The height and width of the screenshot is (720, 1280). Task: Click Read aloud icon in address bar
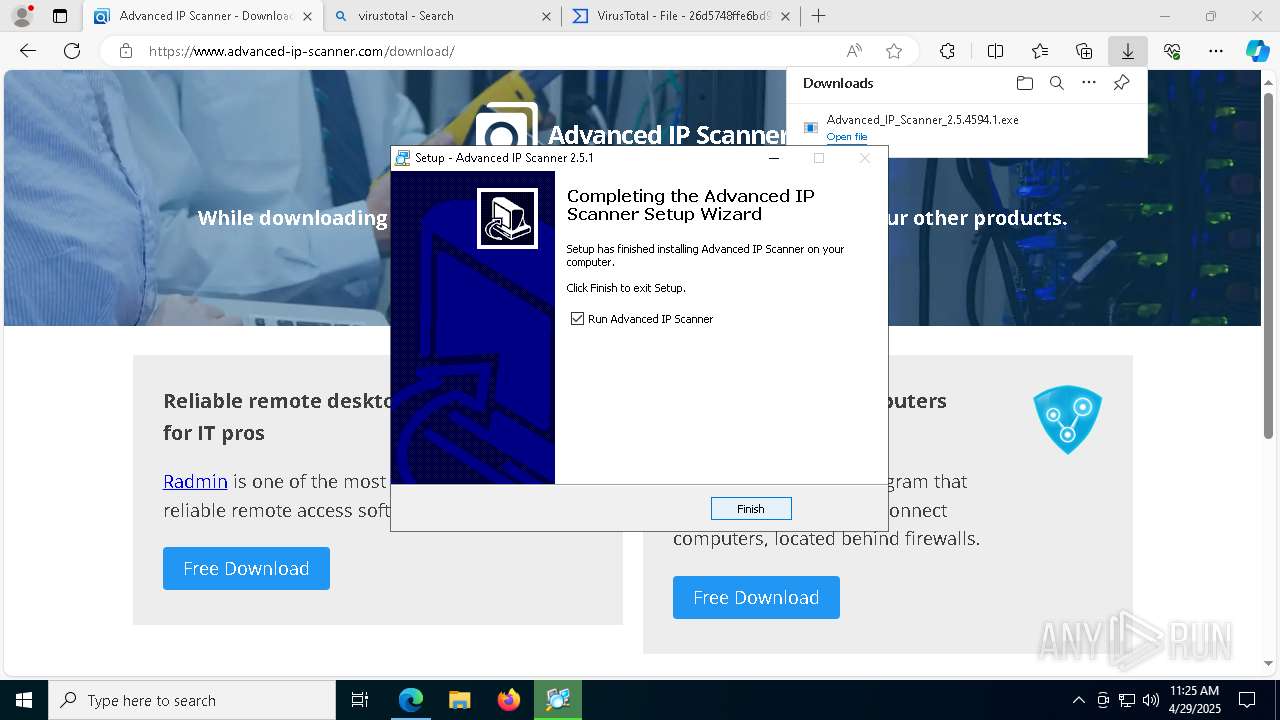tap(854, 51)
